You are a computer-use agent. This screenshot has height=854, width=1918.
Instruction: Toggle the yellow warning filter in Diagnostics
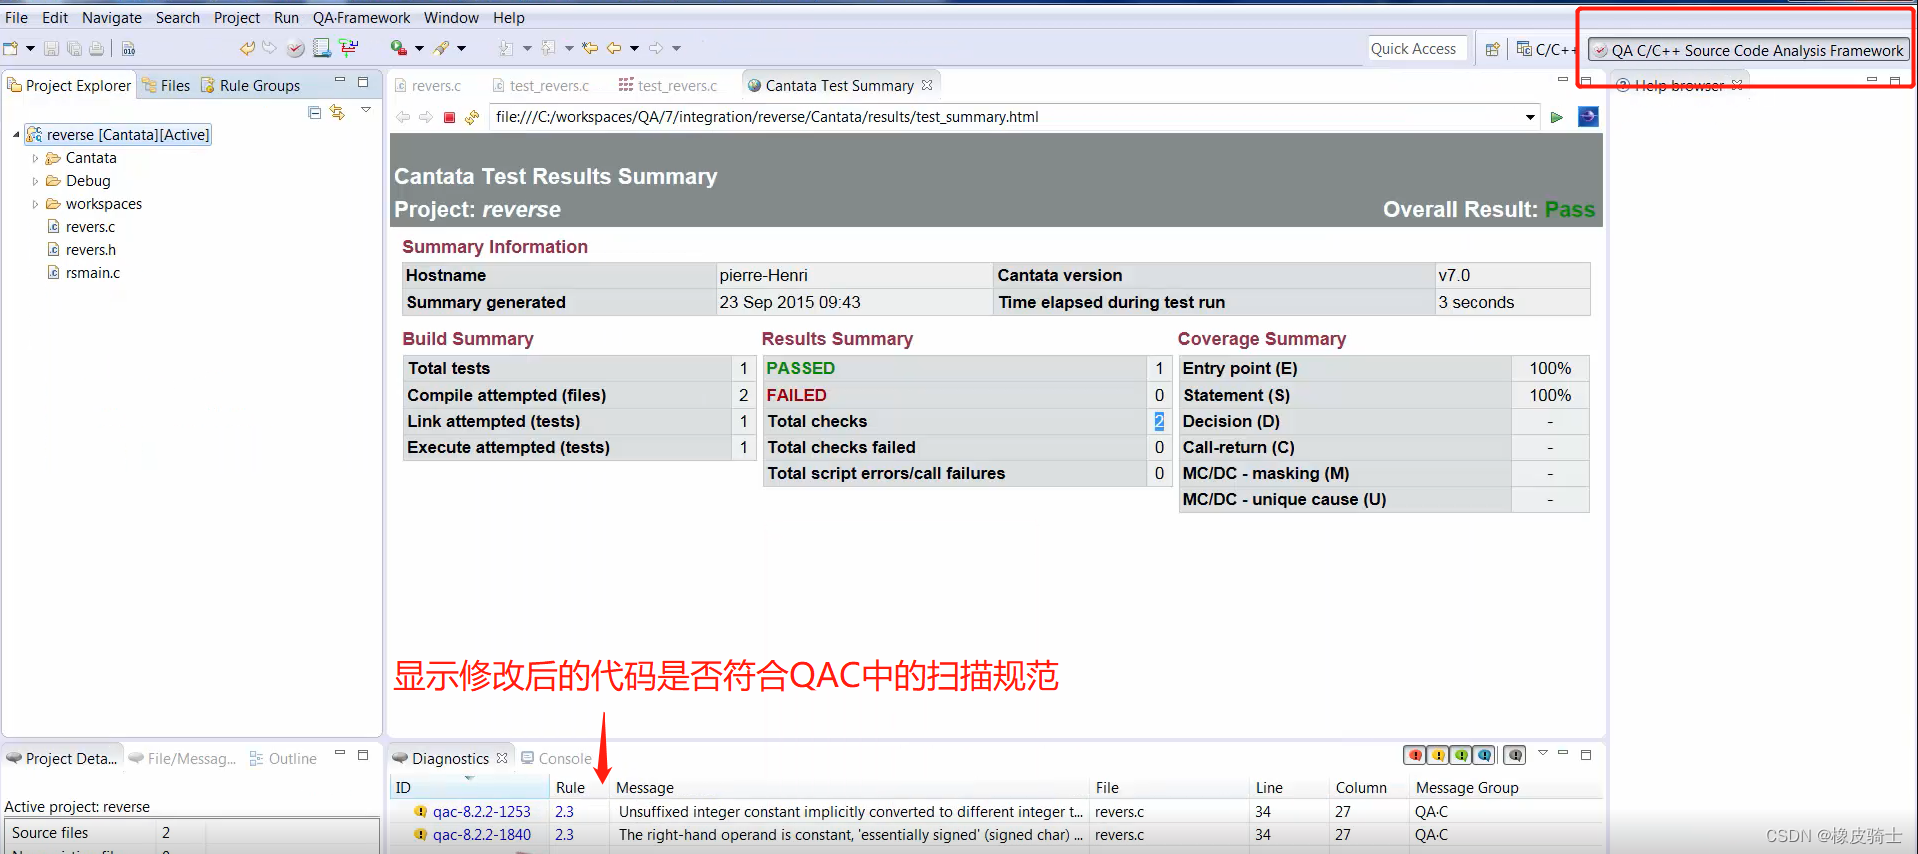click(1438, 755)
